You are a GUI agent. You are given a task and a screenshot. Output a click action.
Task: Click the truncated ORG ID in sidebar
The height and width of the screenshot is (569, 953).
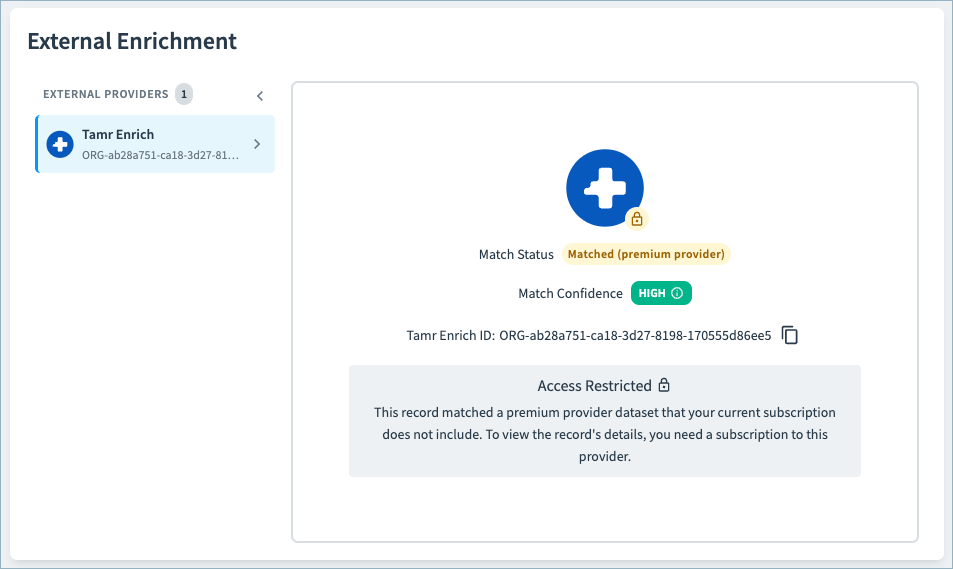click(x=160, y=155)
